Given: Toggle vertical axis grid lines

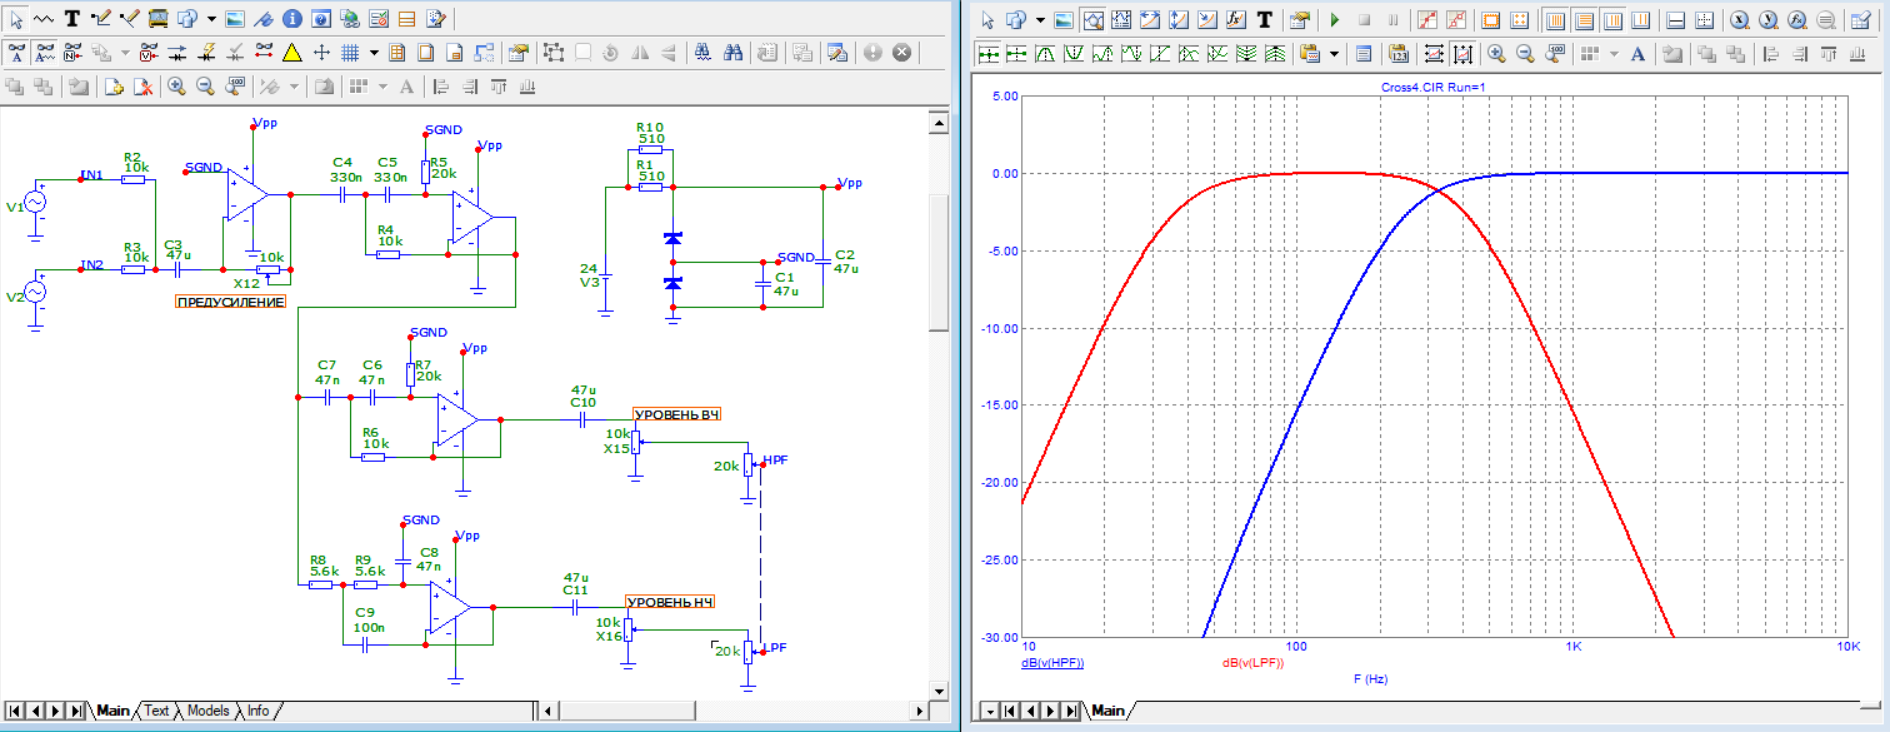Looking at the screenshot, I should pos(1556,20).
